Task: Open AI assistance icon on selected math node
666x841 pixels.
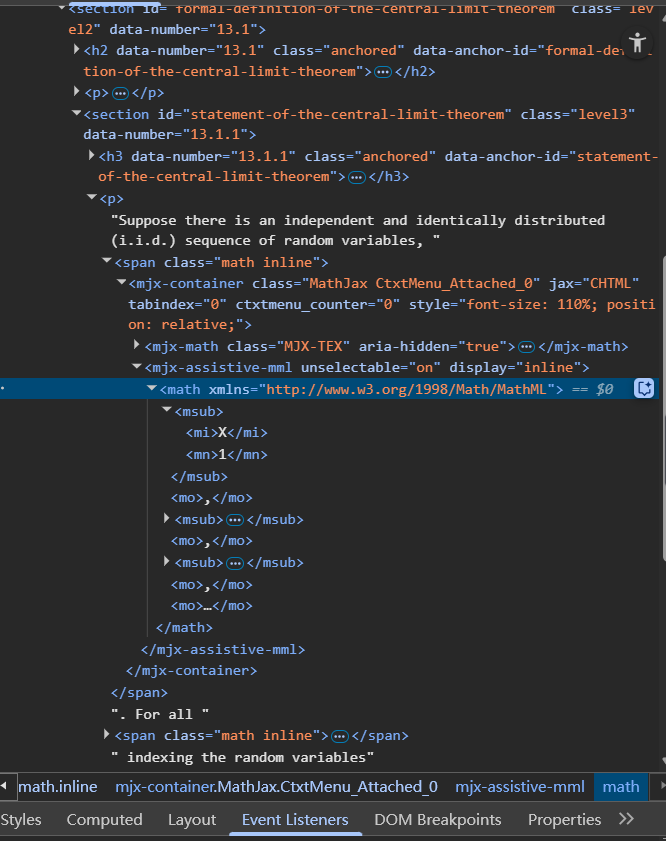Action: [x=644, y=389]
